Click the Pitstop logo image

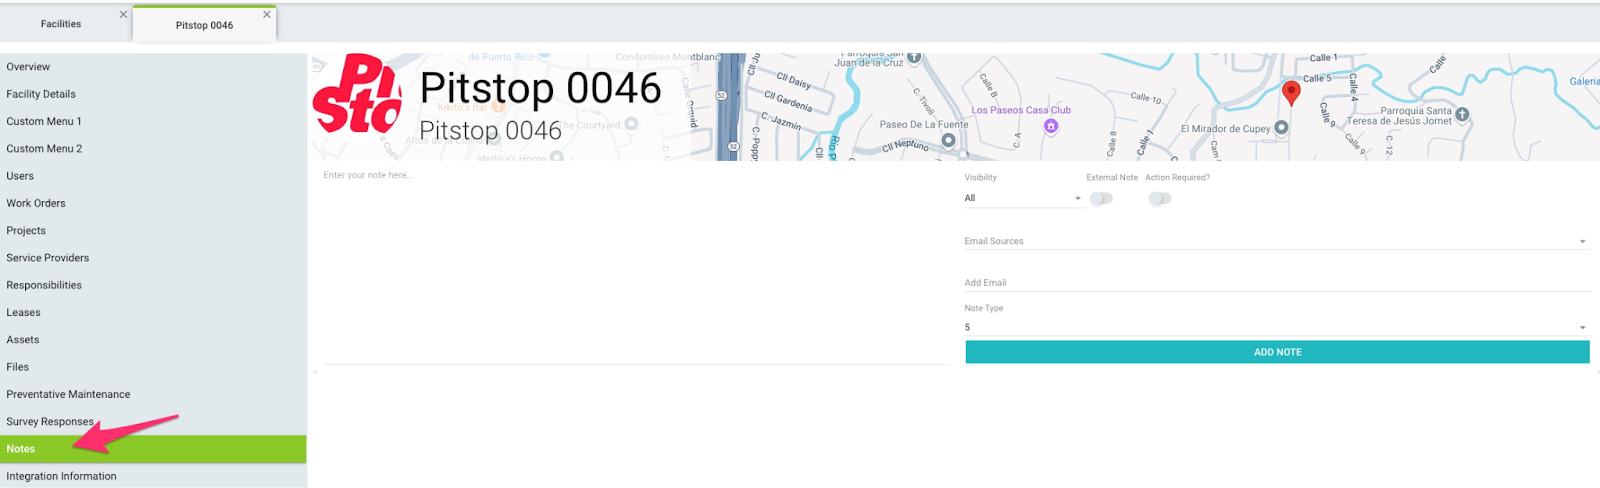click(x=357, y=95)
